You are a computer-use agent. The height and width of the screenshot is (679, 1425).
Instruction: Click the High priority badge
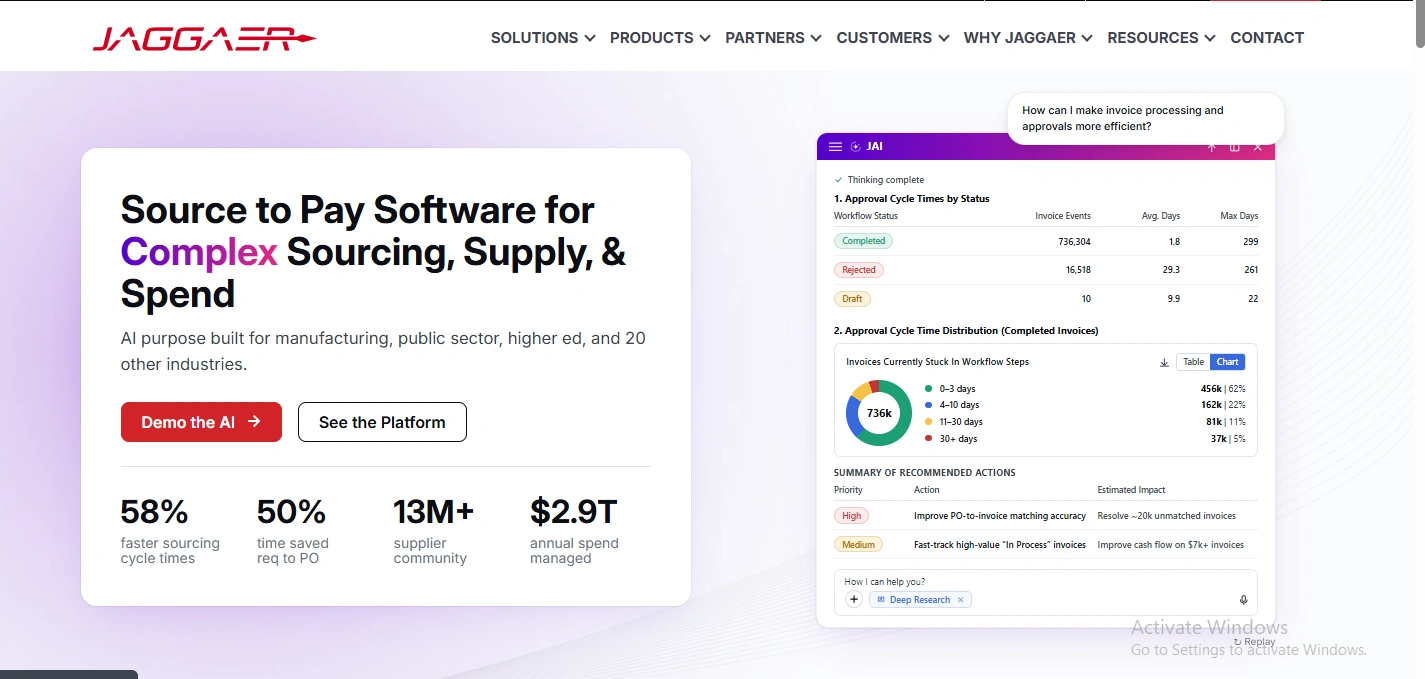pos(851,516)
